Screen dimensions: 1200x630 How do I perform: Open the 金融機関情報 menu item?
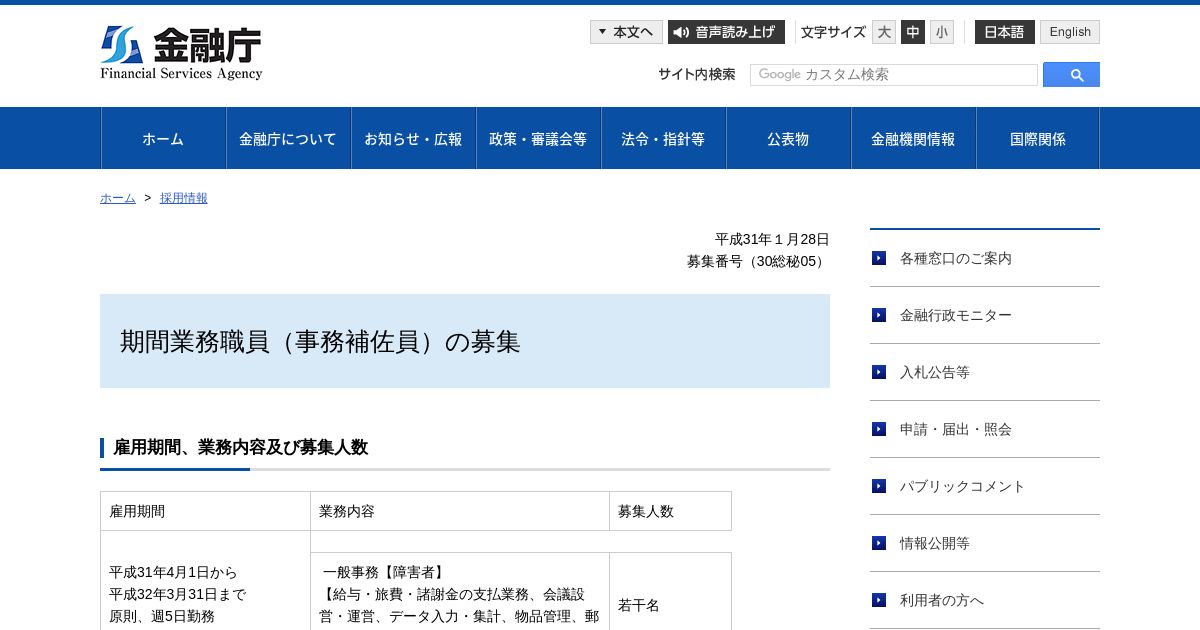click(913, 139)
